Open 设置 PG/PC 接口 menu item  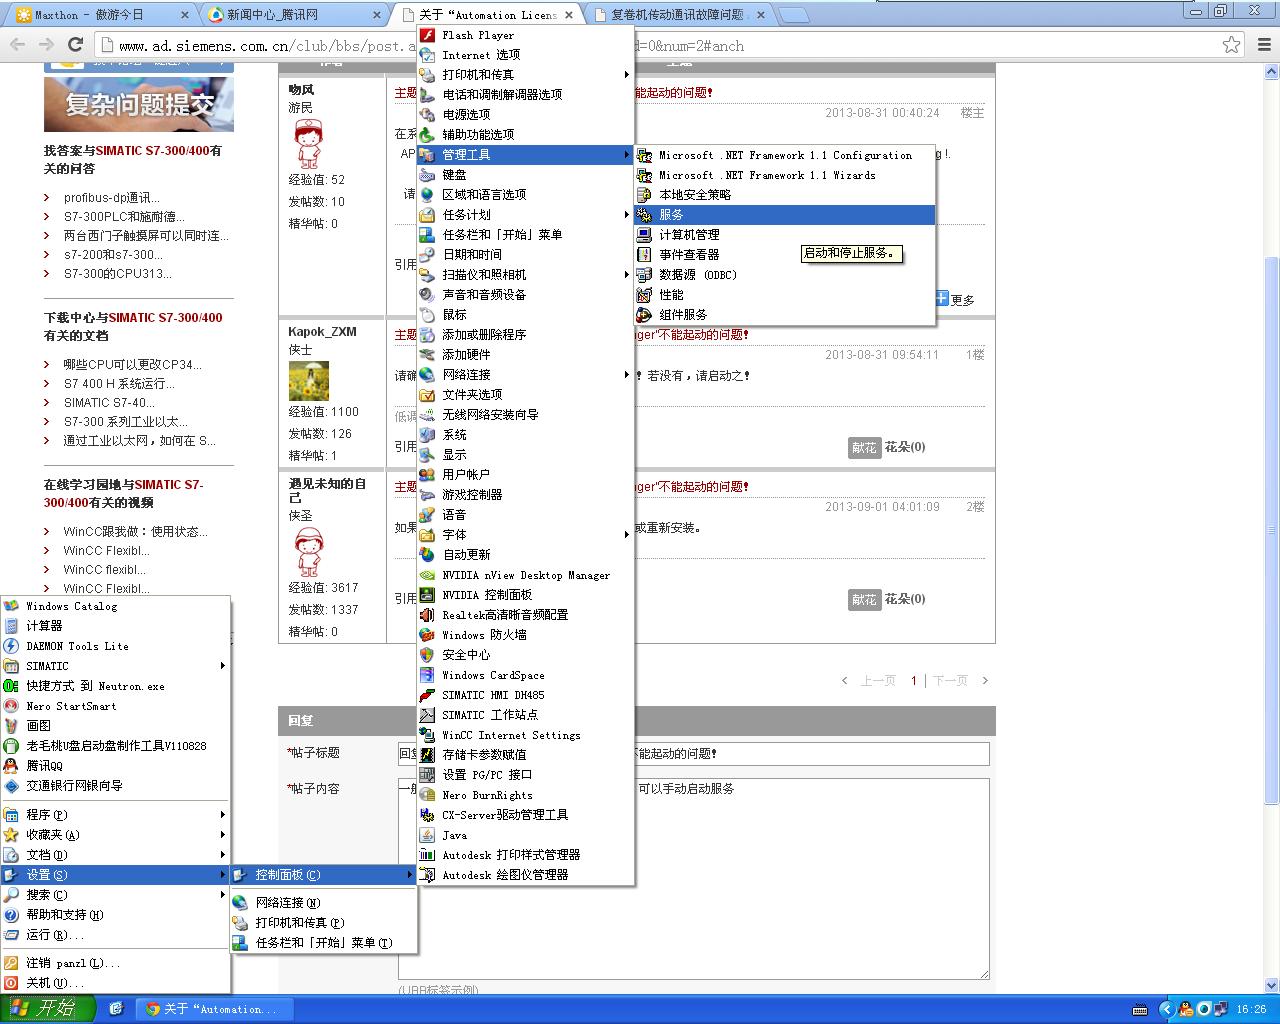click(526, 775)
